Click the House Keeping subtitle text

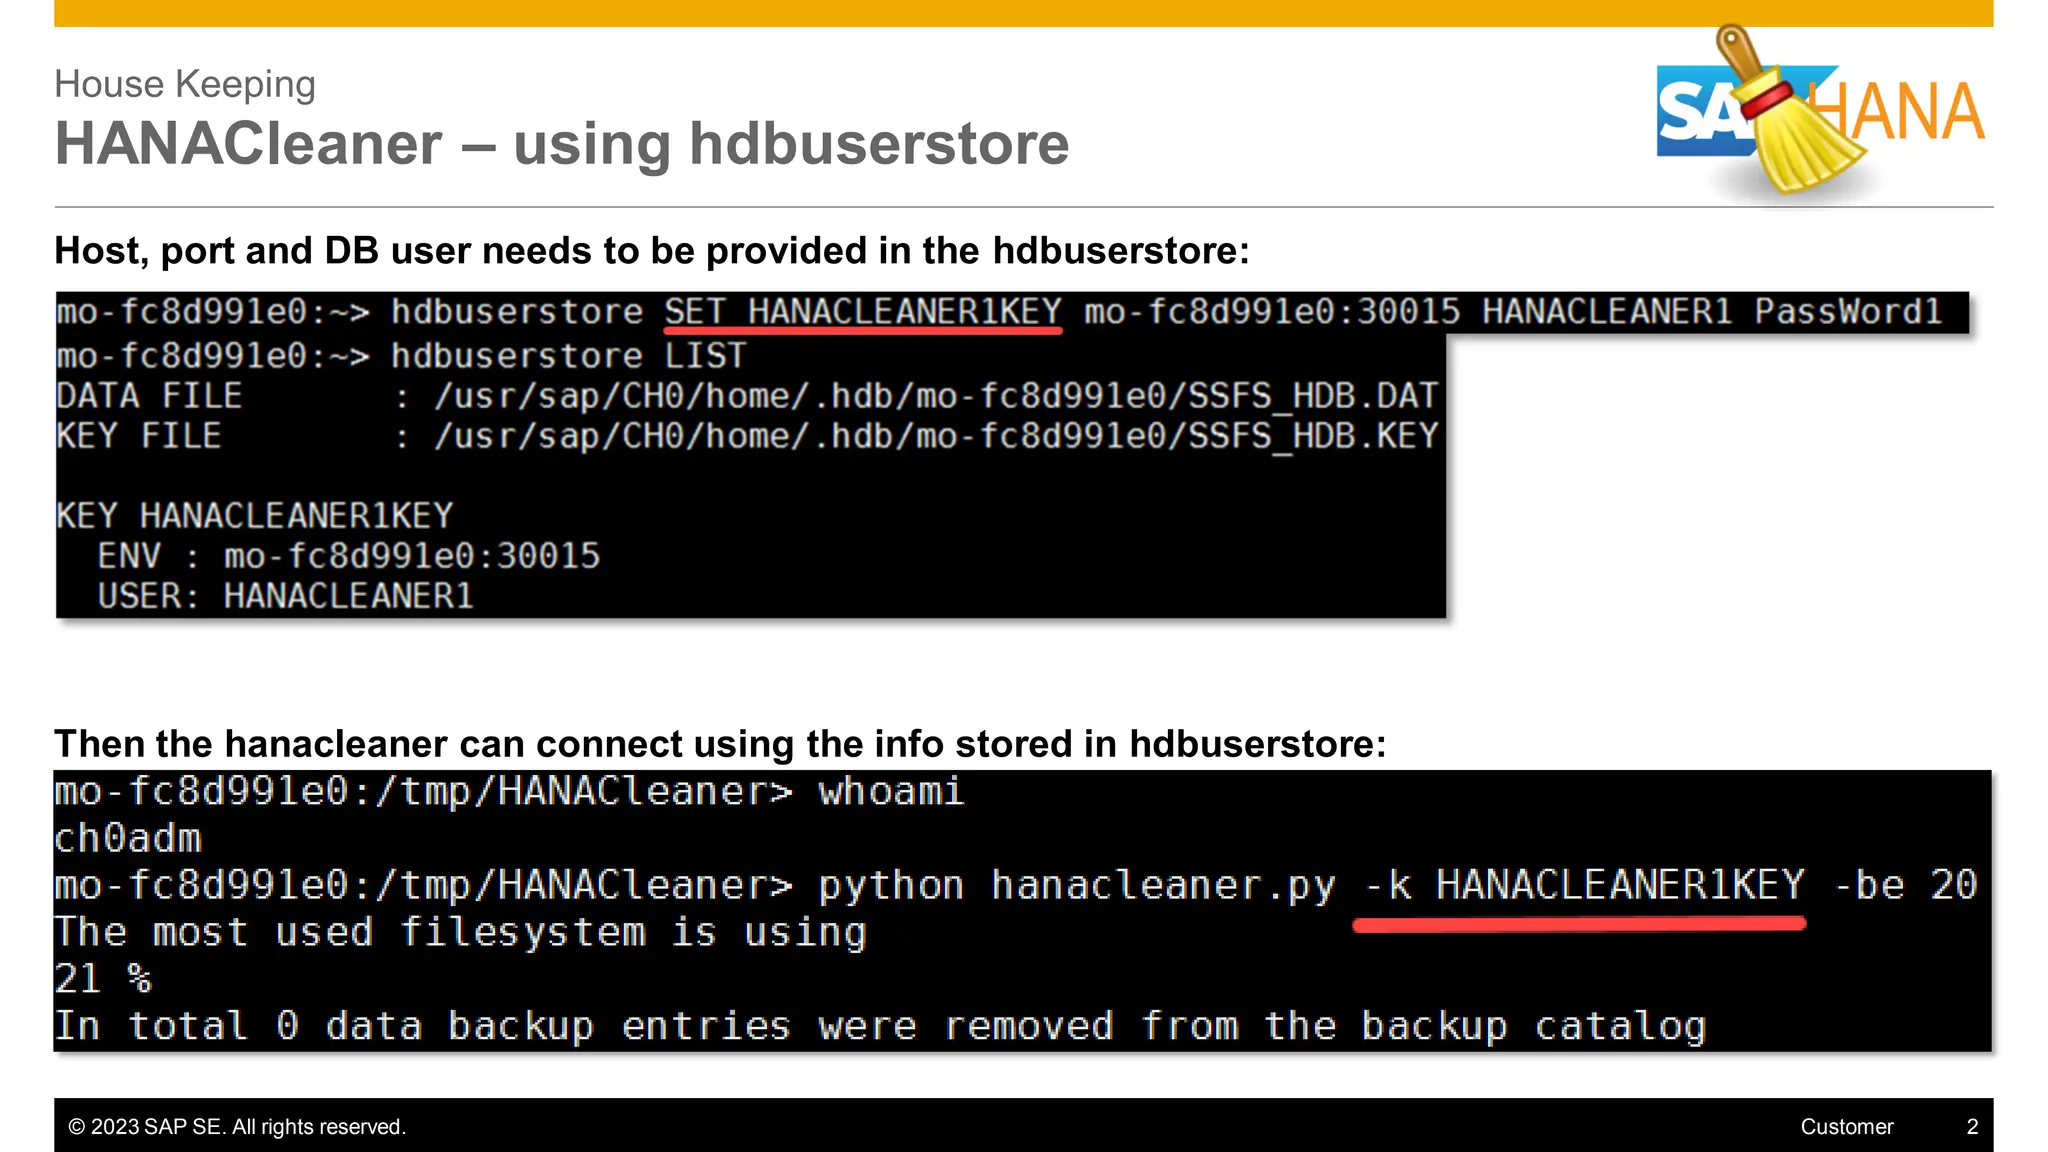coord(185,84)
